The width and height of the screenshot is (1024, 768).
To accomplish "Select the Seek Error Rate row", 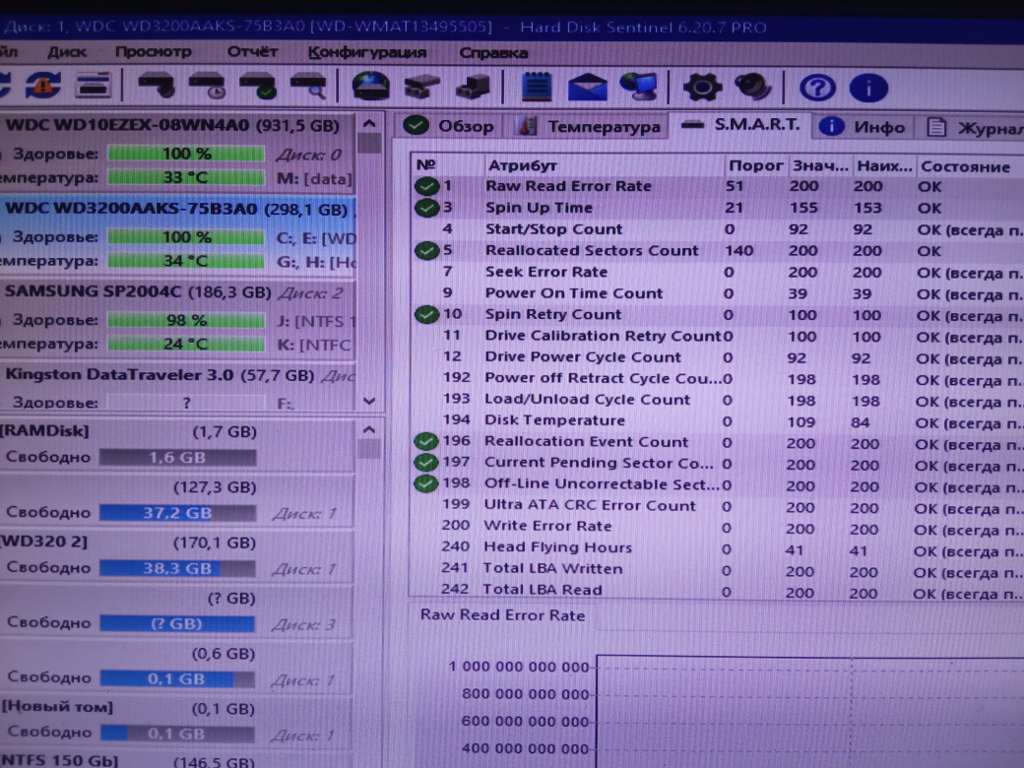I will click(716, 272).
